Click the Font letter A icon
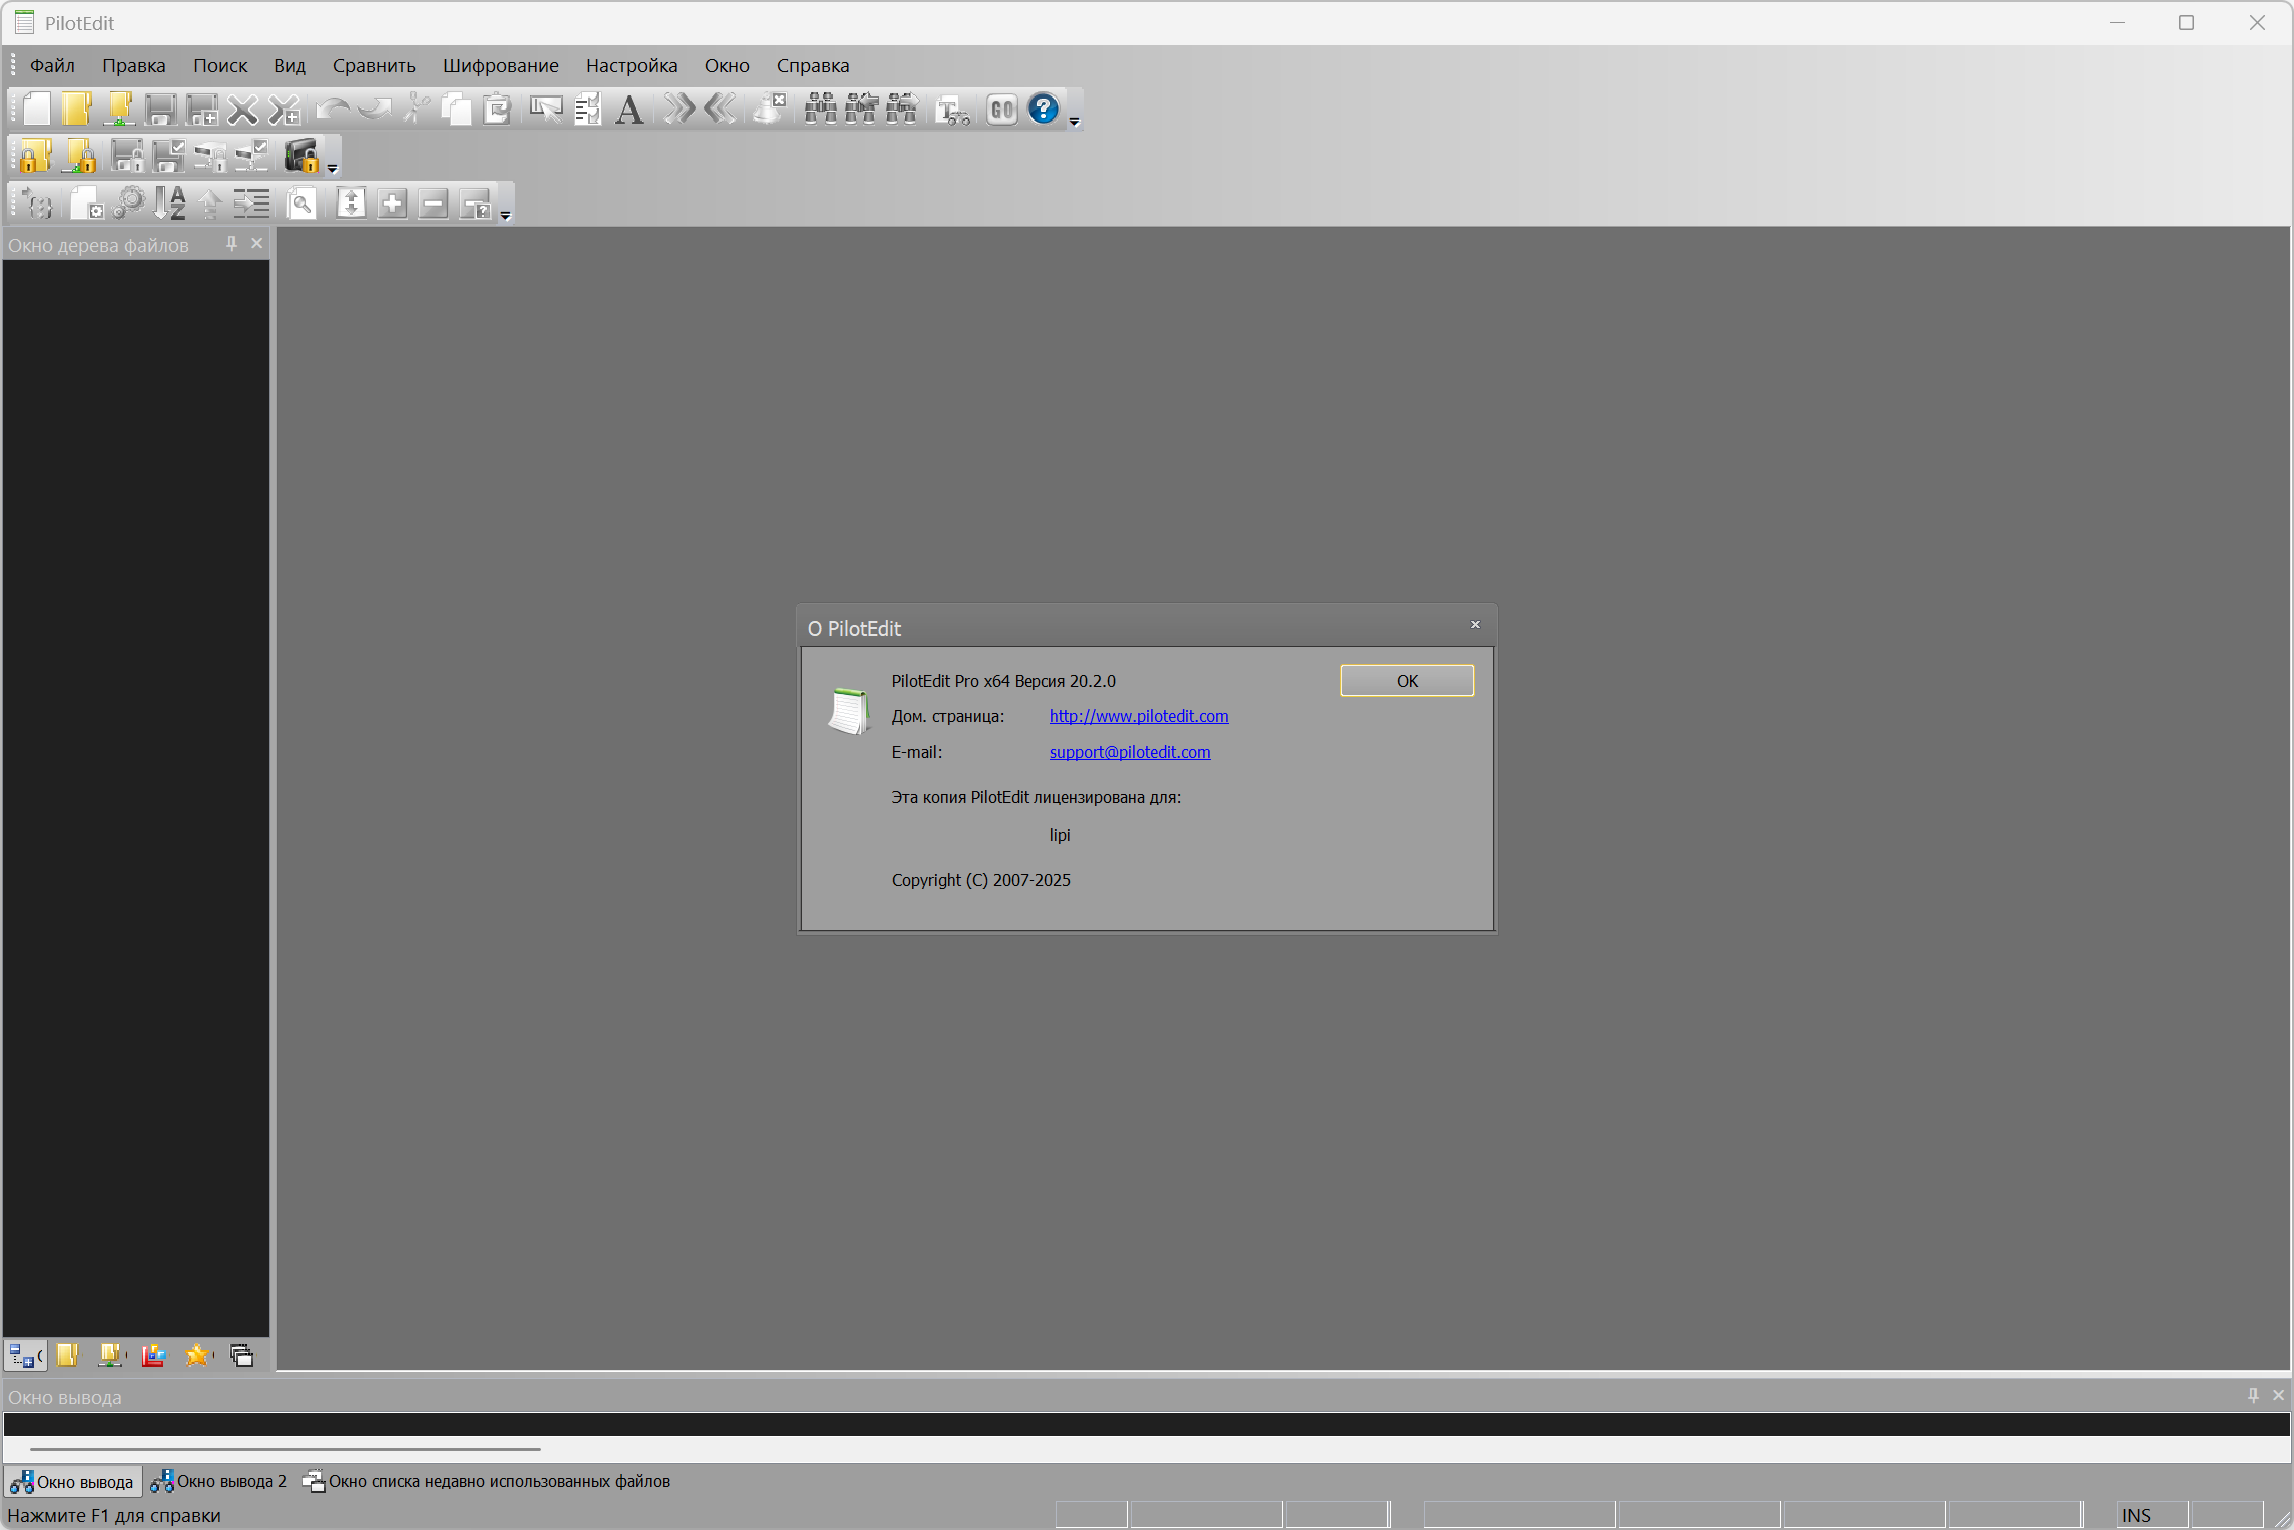2294x1530 pixels. pyautogui.click(x=629, y=109)
